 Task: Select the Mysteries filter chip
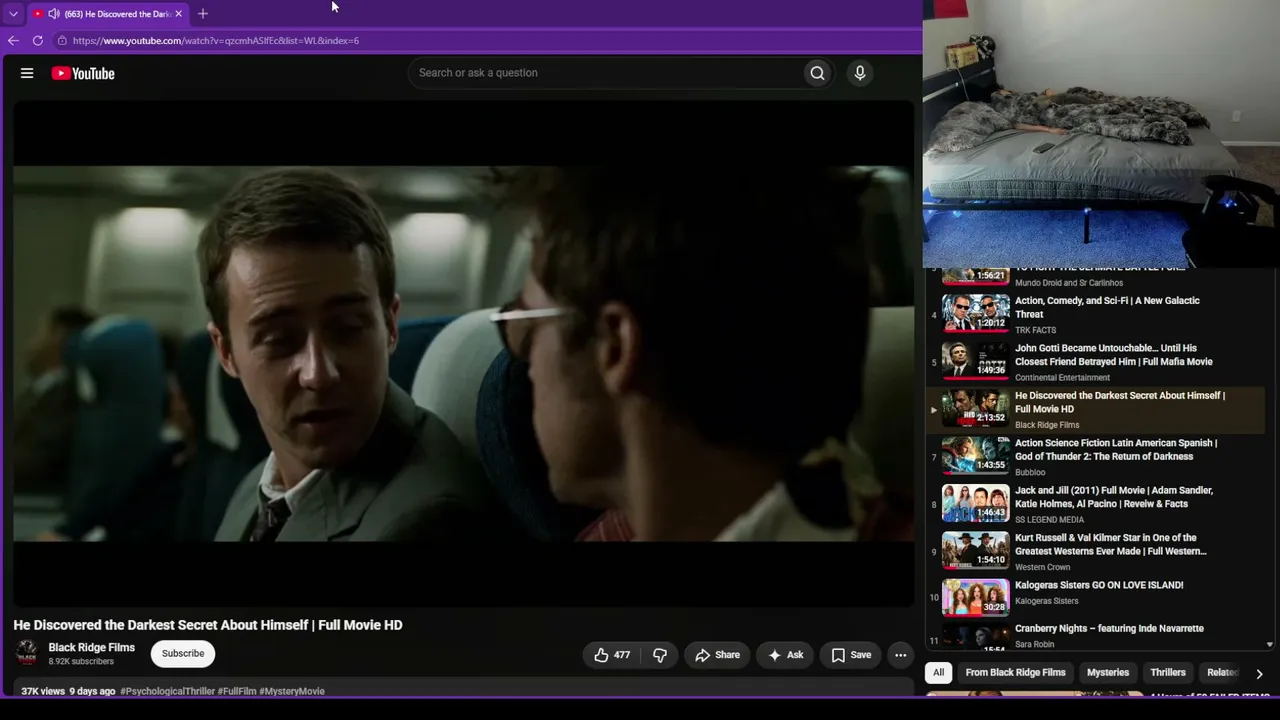click(x=1108, y=673)
